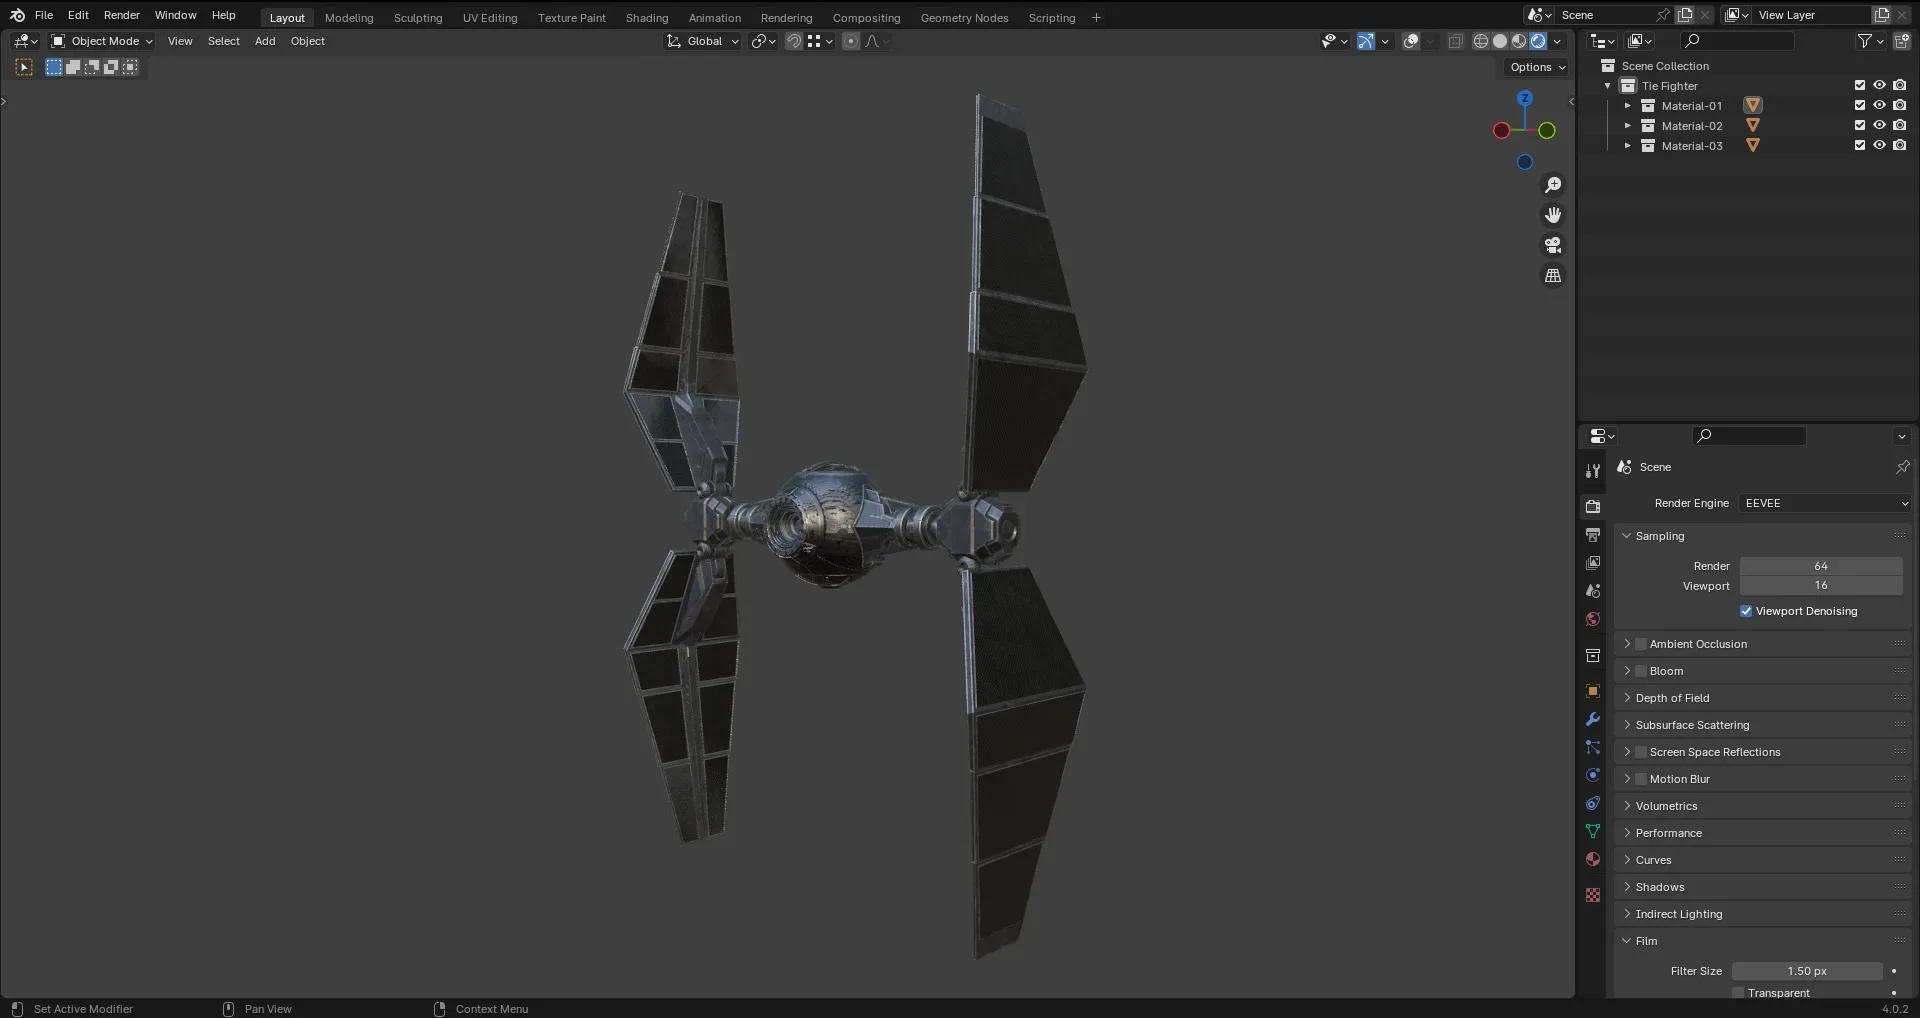Collapse the Tie Fighter collection
The height and width of the screenshot is (1018, 1920).
click(x=1608, y=86)
